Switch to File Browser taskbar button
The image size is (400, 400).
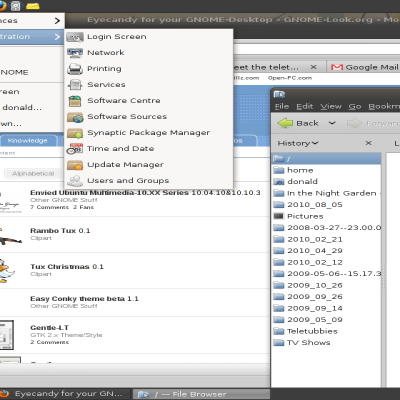(x=201, y=394)
